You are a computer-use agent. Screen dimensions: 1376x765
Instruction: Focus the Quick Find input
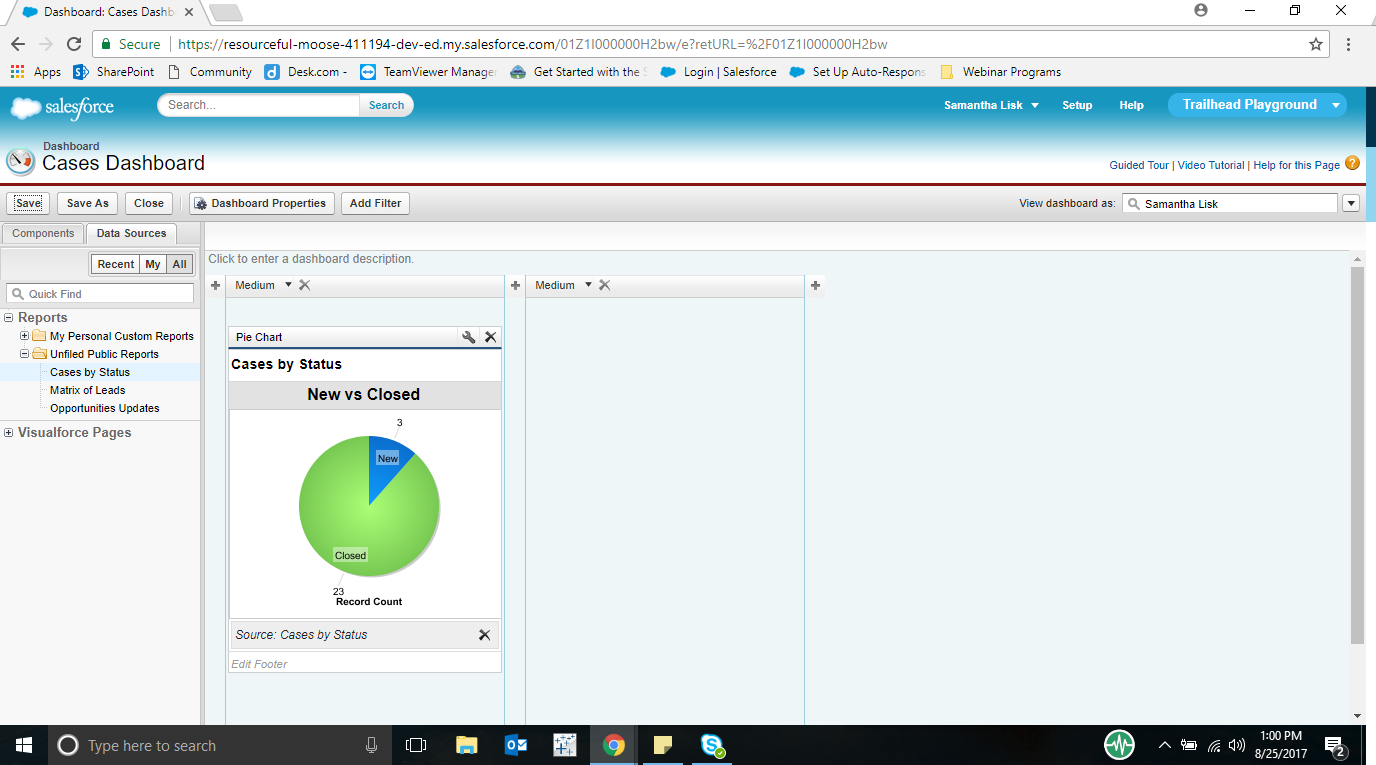100,294
